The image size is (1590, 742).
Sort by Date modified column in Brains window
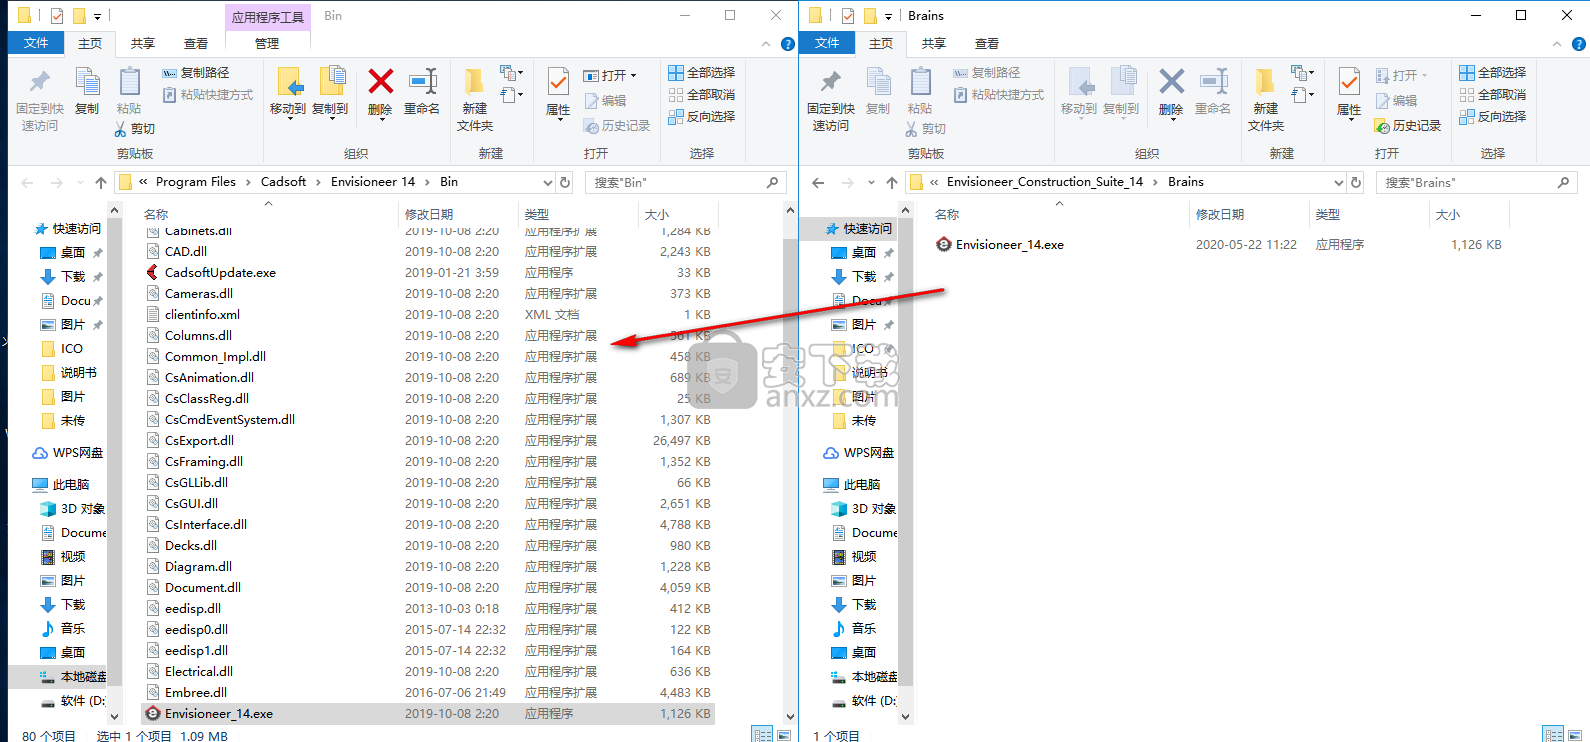(x=1220, y=214)
